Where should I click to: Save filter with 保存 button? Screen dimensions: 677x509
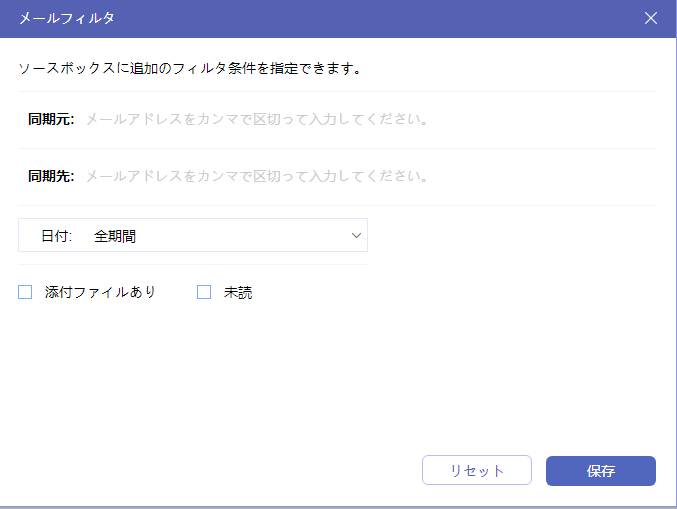[x=600, y=470]
